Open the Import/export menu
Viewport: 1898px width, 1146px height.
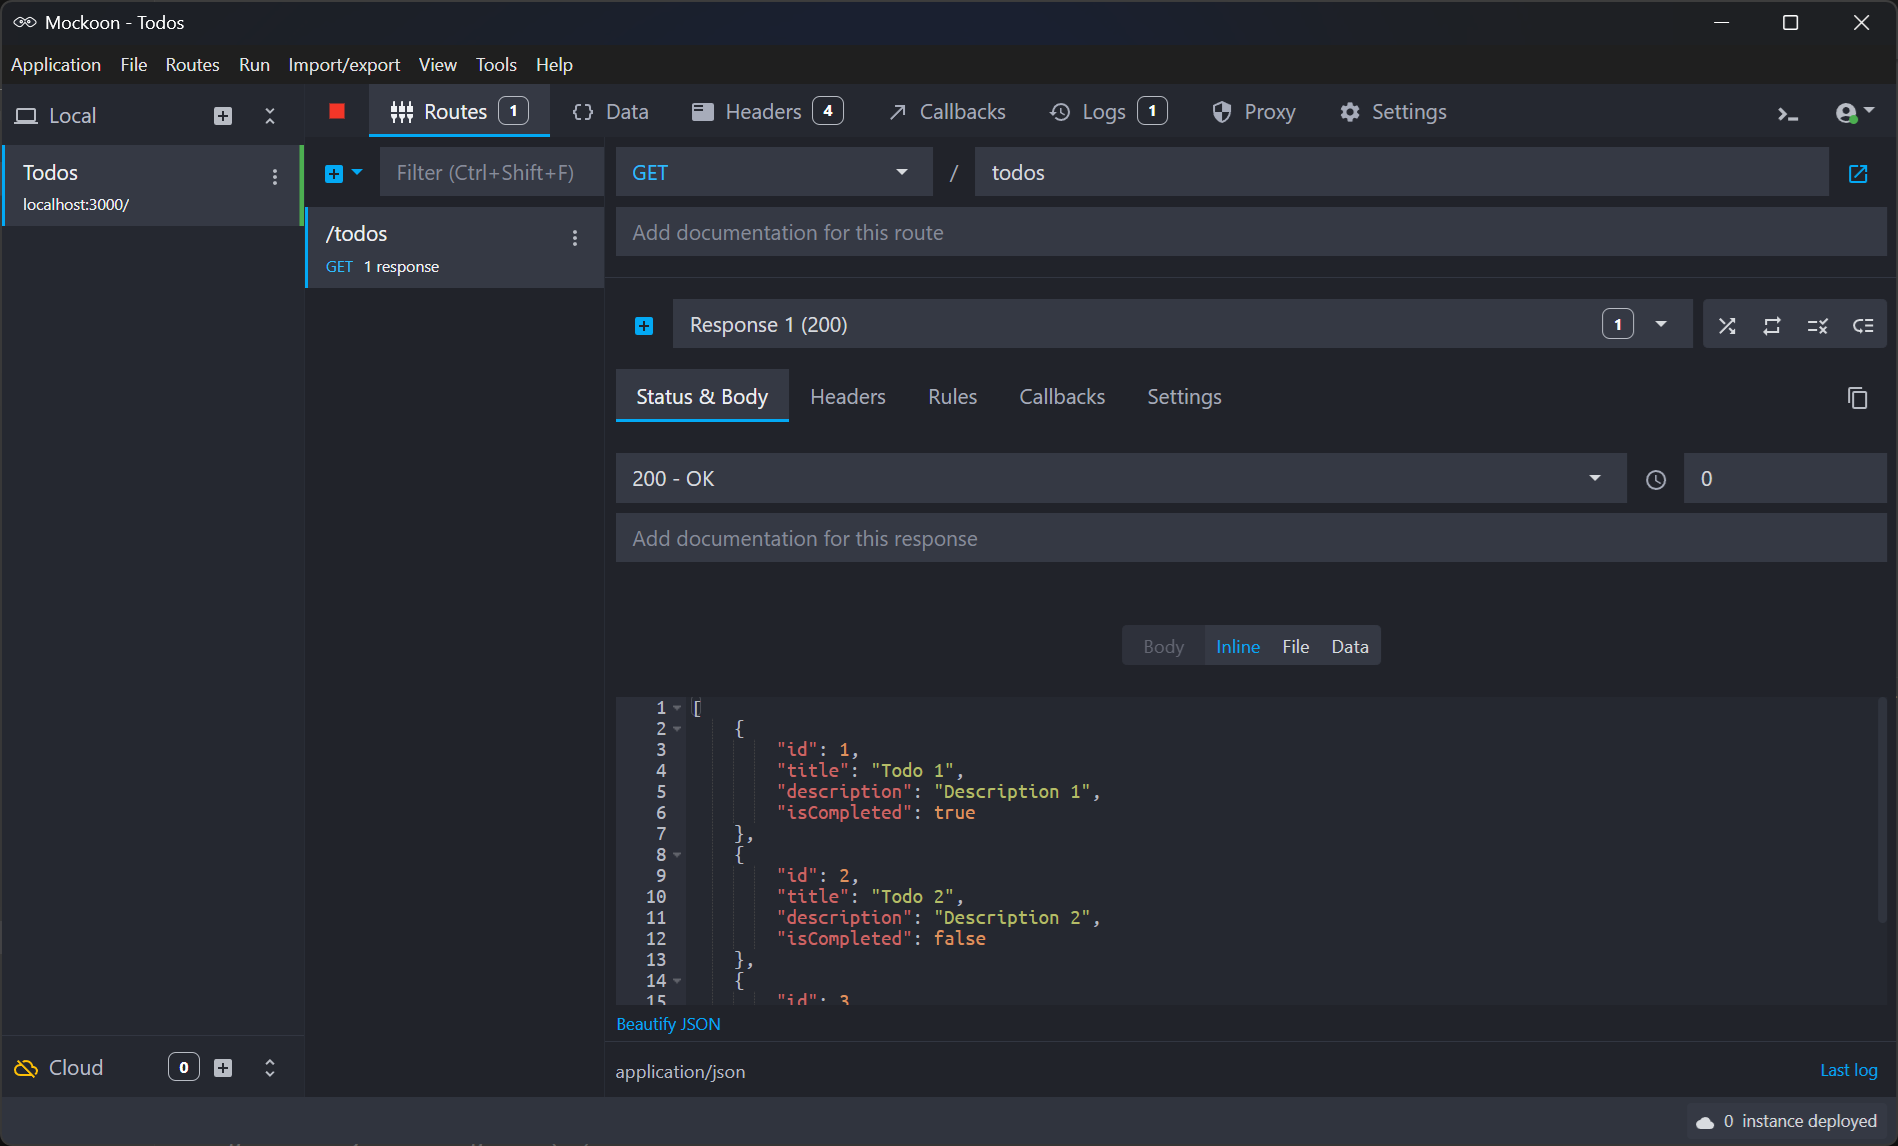point(344,65)
